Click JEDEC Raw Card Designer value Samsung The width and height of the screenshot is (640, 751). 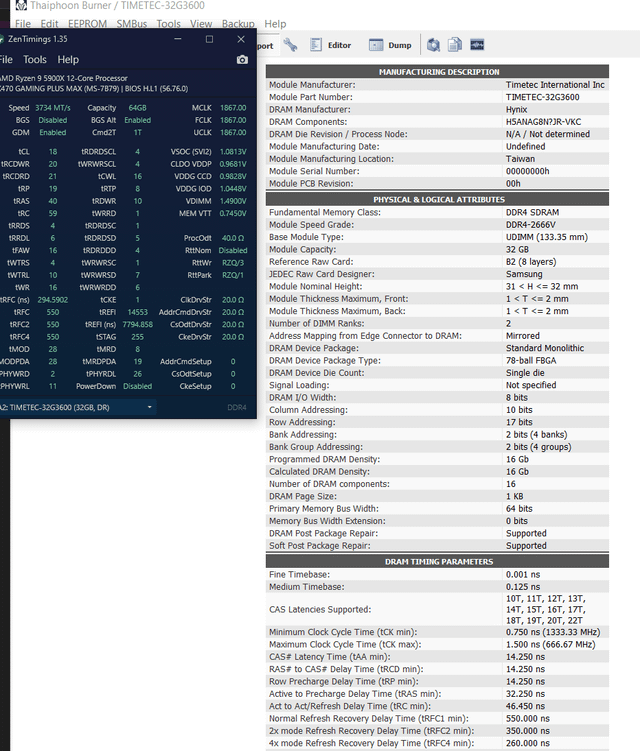tap(524, 274)
